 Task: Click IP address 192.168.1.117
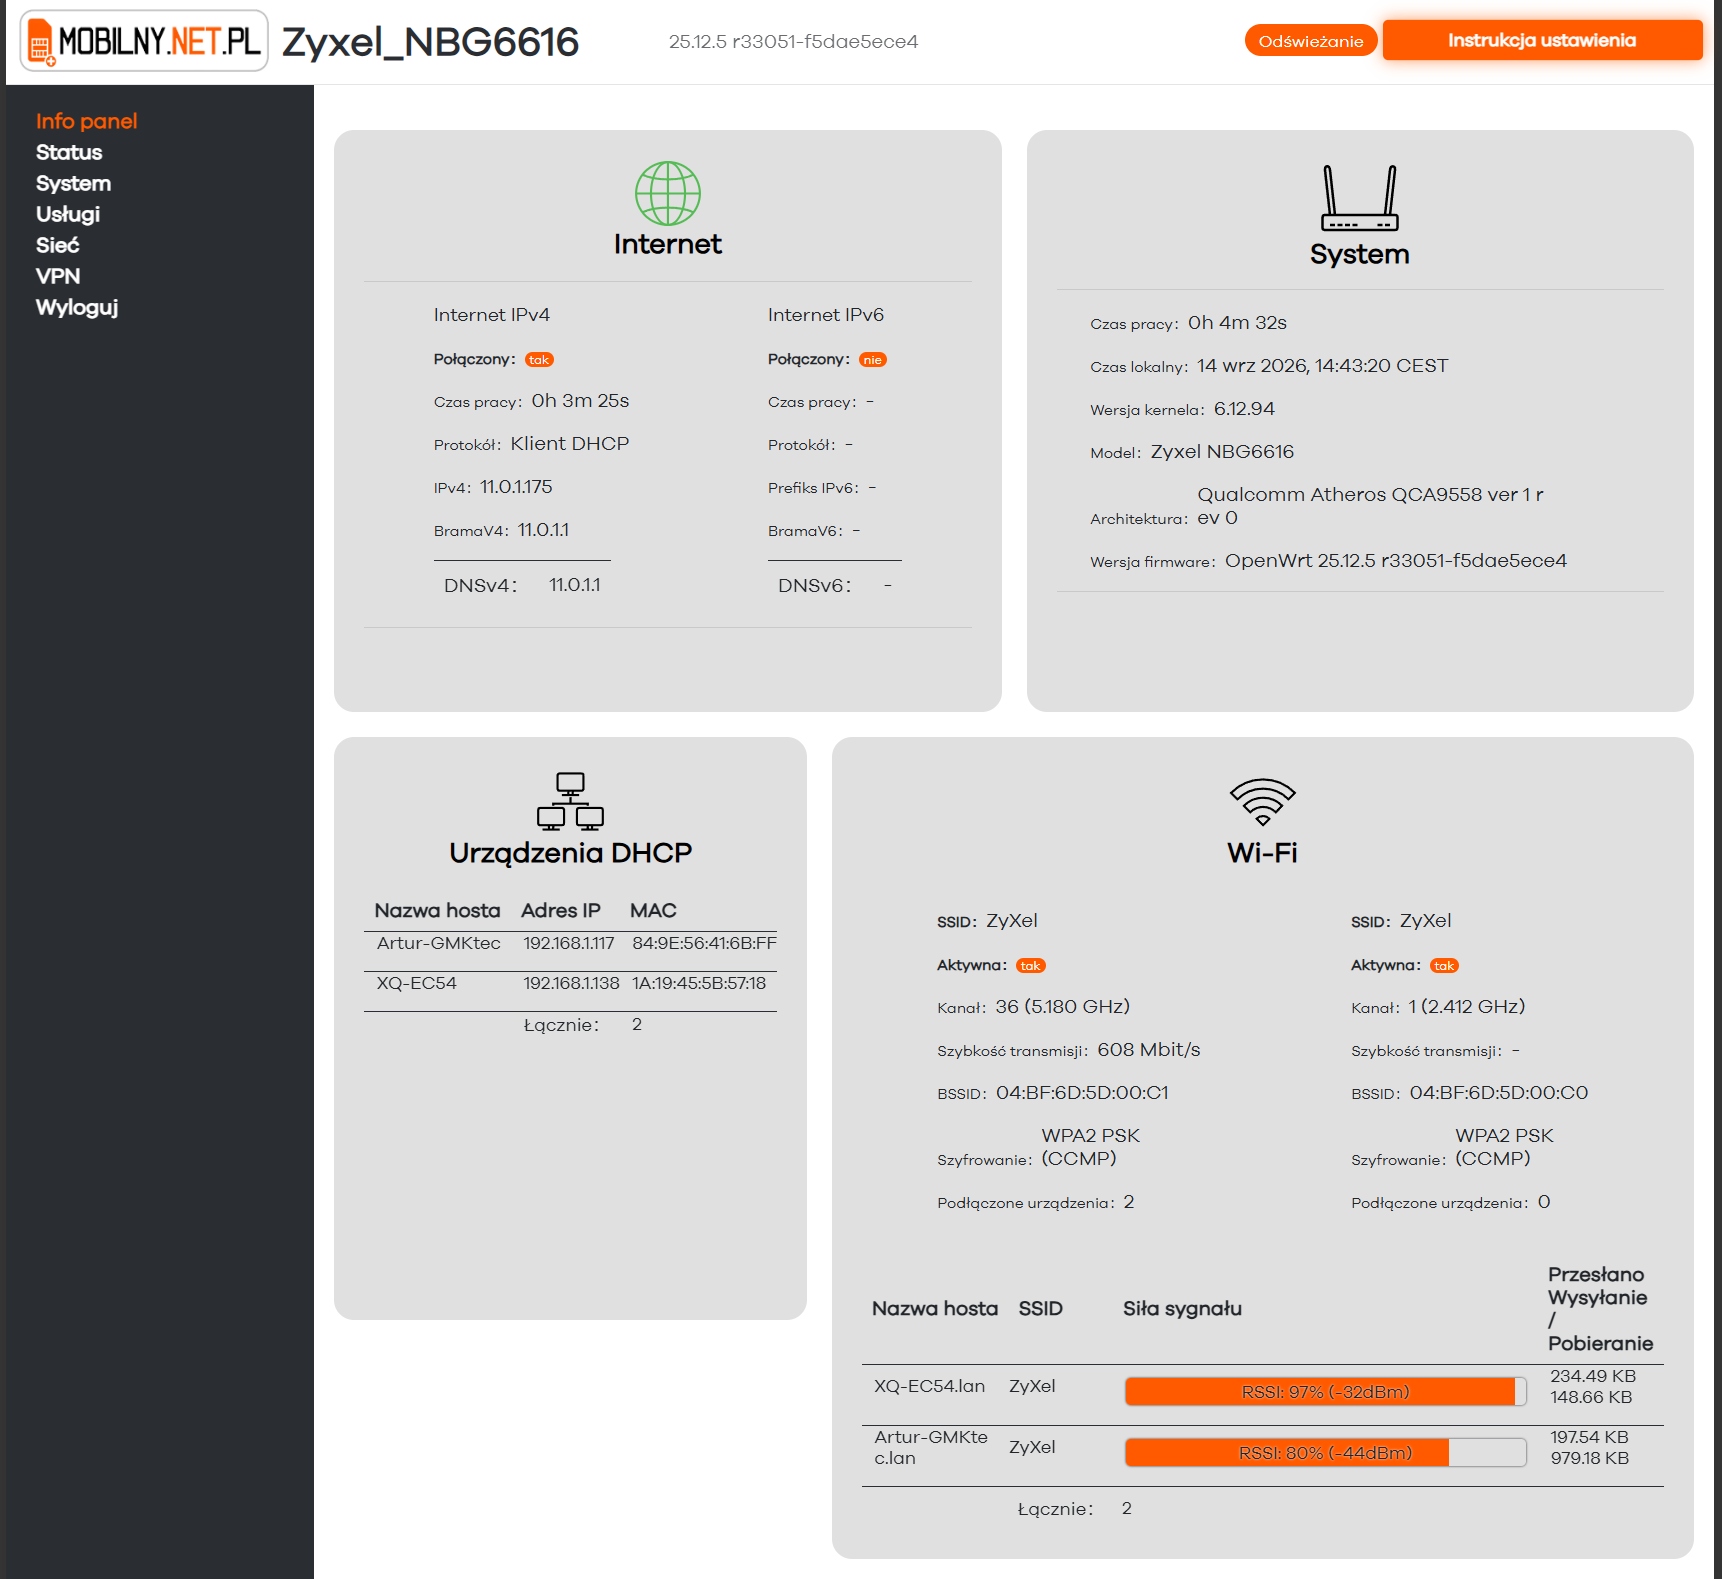(569, 943)
